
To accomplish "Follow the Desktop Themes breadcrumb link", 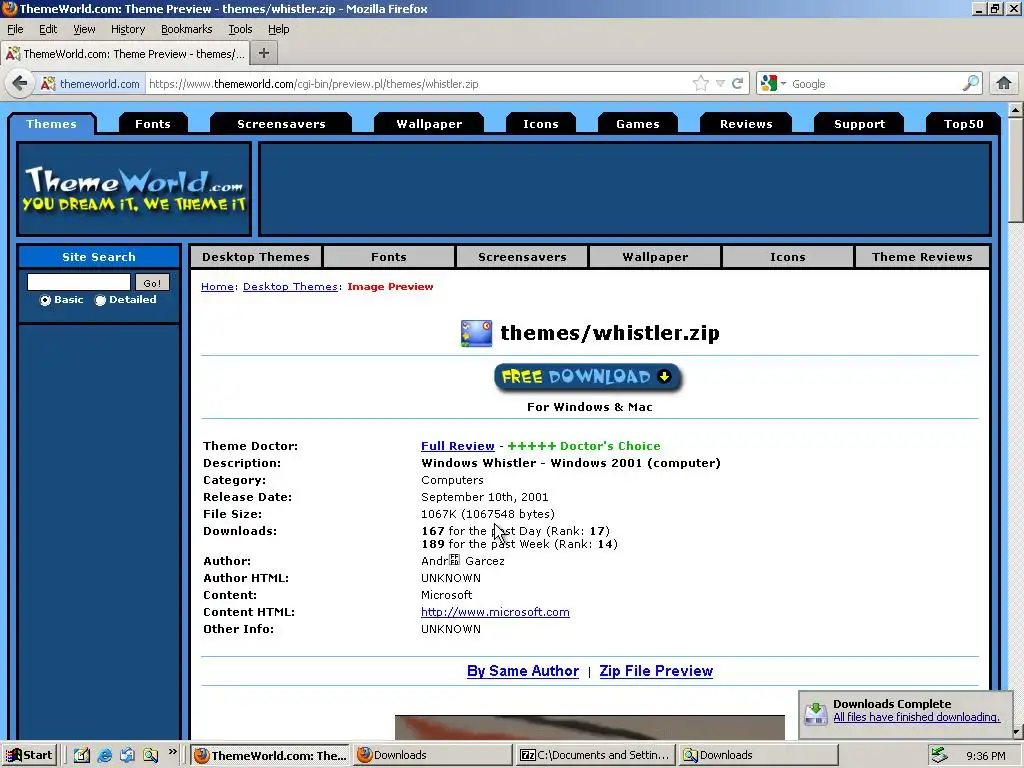I will click(291, 287).
